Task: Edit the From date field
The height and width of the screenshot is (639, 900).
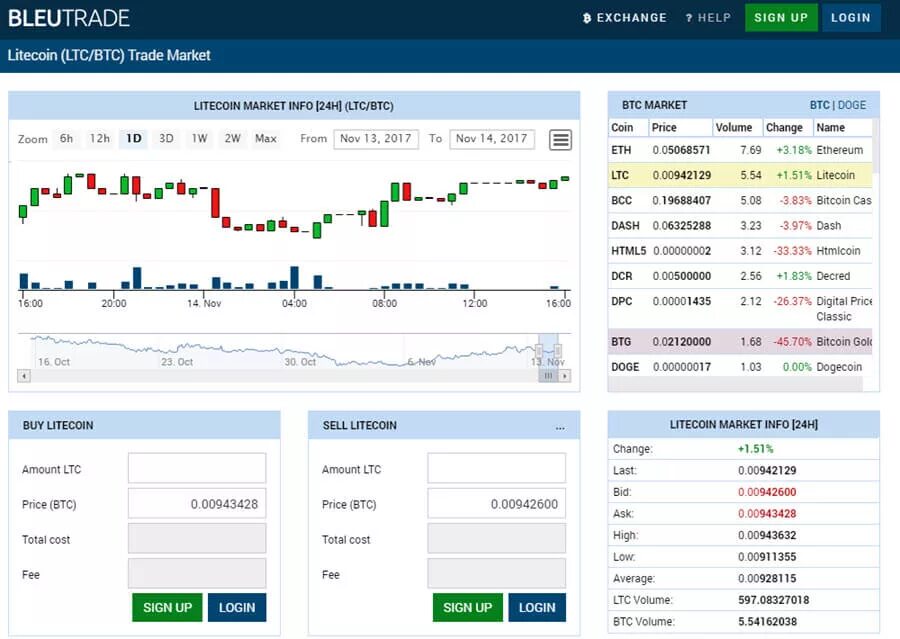Action: [376, 139]
